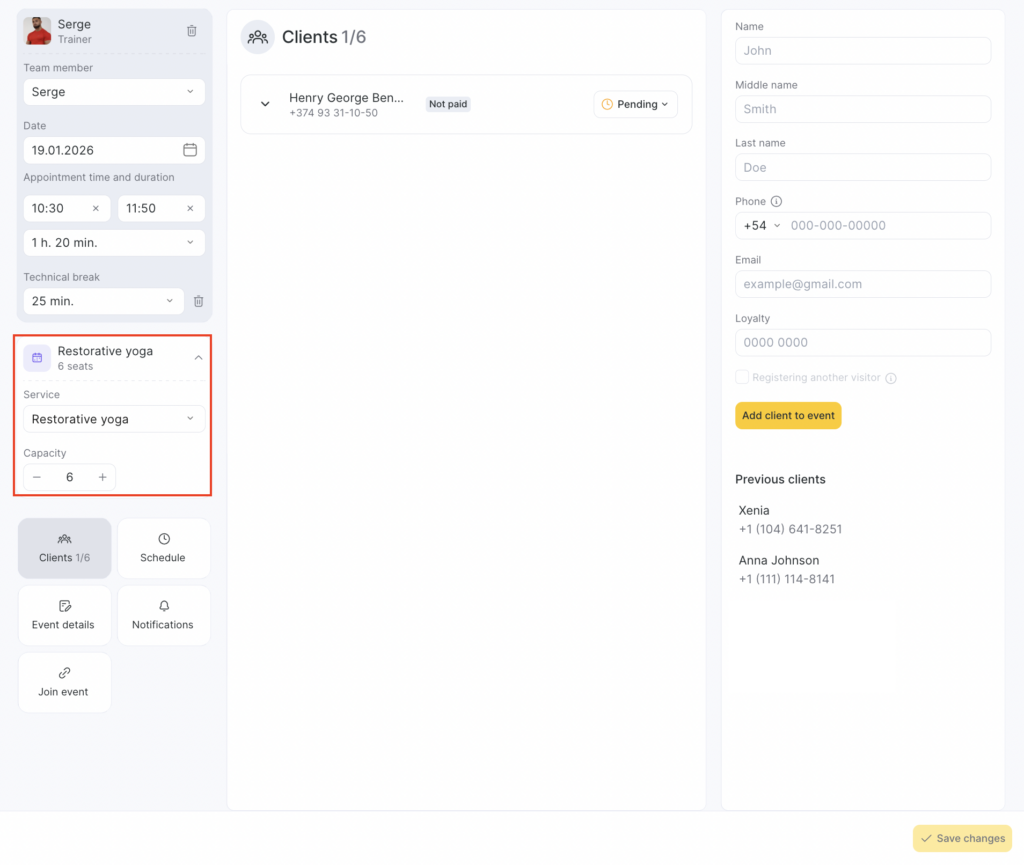Viewport: 1024px width, 865px height.
Task: Increase capacity with plus button
Action: (x=102, y=477)
